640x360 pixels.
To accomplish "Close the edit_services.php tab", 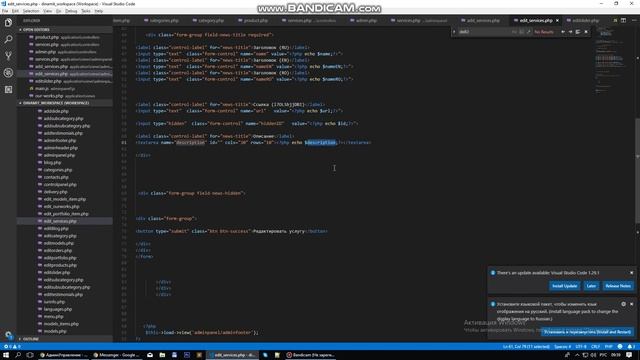I will 557,20.
